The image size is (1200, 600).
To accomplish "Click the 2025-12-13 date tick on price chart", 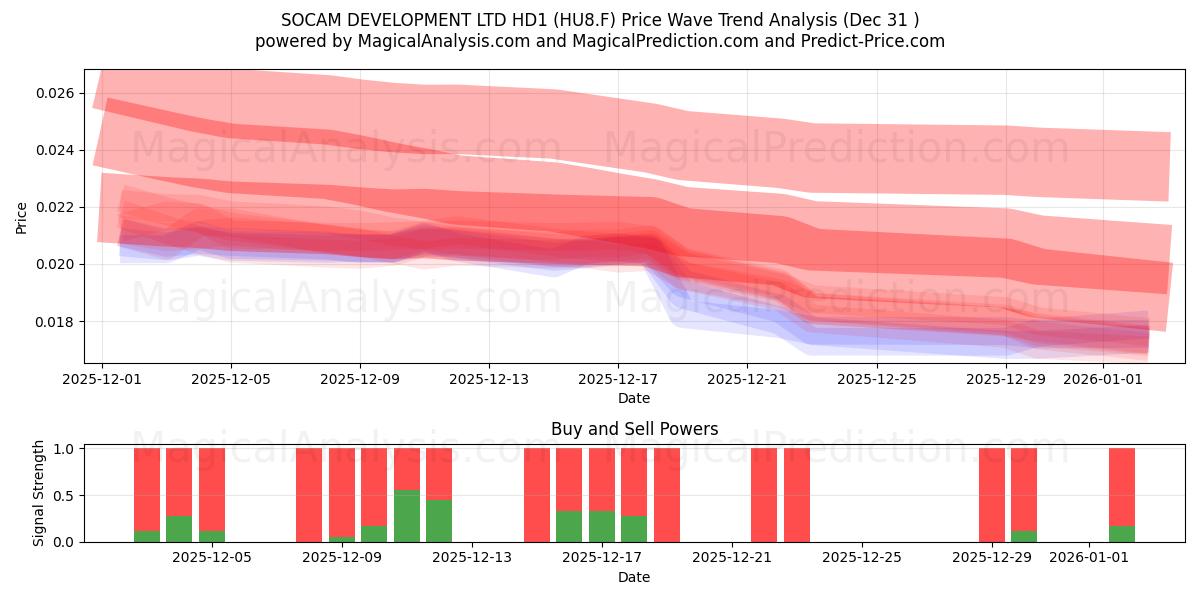I will pyautogui.click(x=489, y=379).
